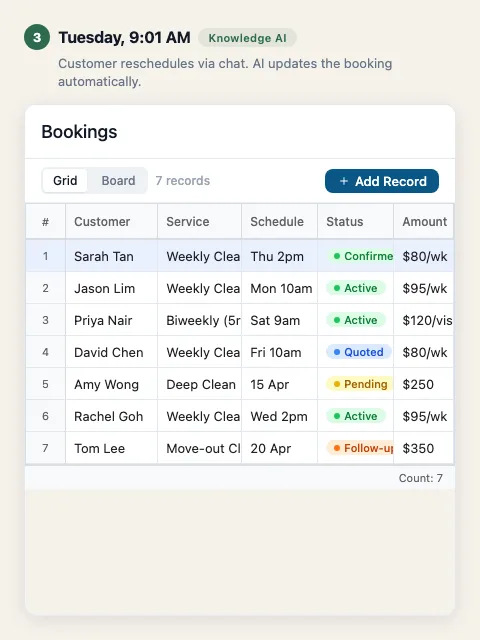Select the David Chen customer cell

pyautogui.click(x=111, y=352)
